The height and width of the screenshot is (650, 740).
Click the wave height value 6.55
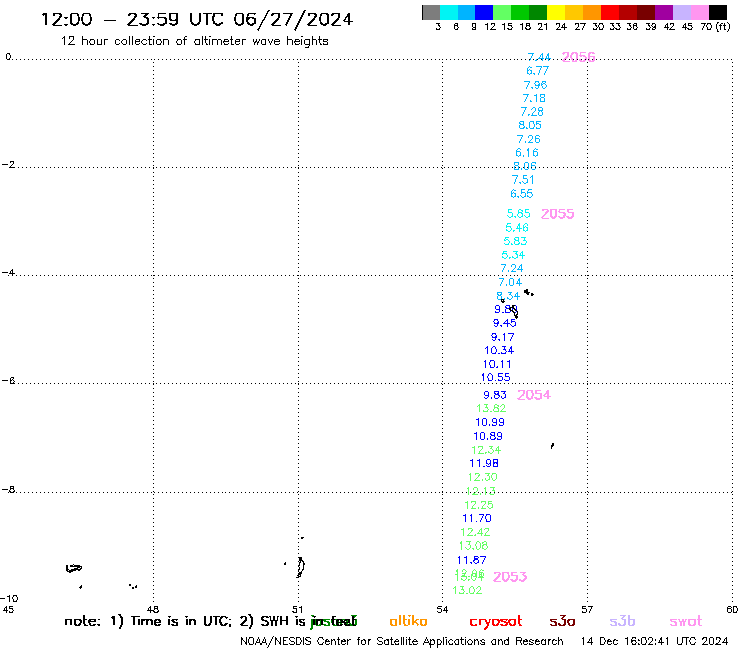click(x=521, y=194)
